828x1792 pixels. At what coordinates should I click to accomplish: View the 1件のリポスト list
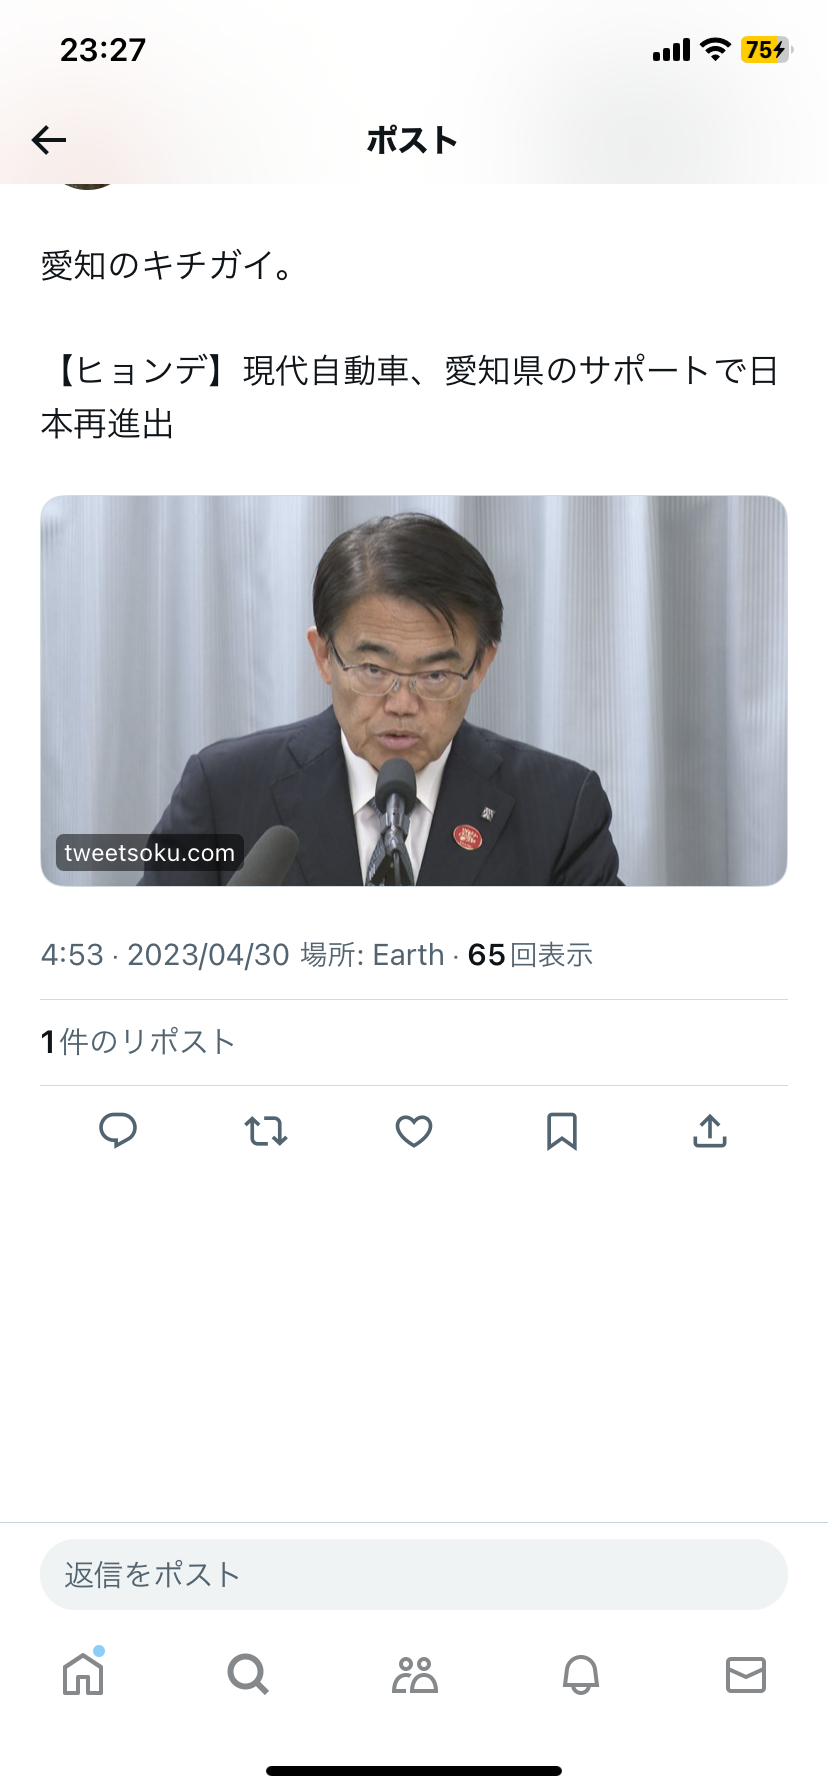(x=137, y=1042)
